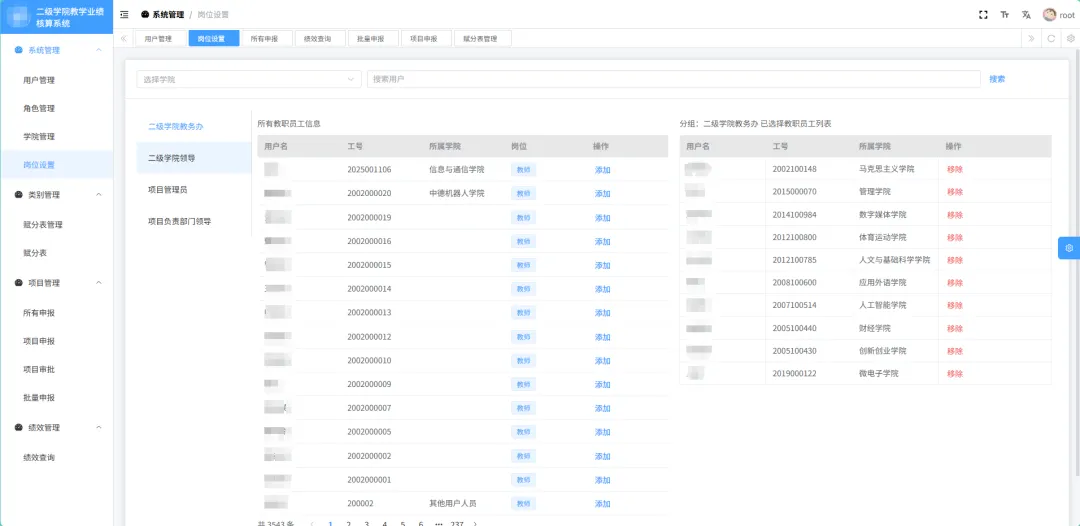Jump to last page 237
Viewport: 1080px width, 526px height.
[456, 523]
